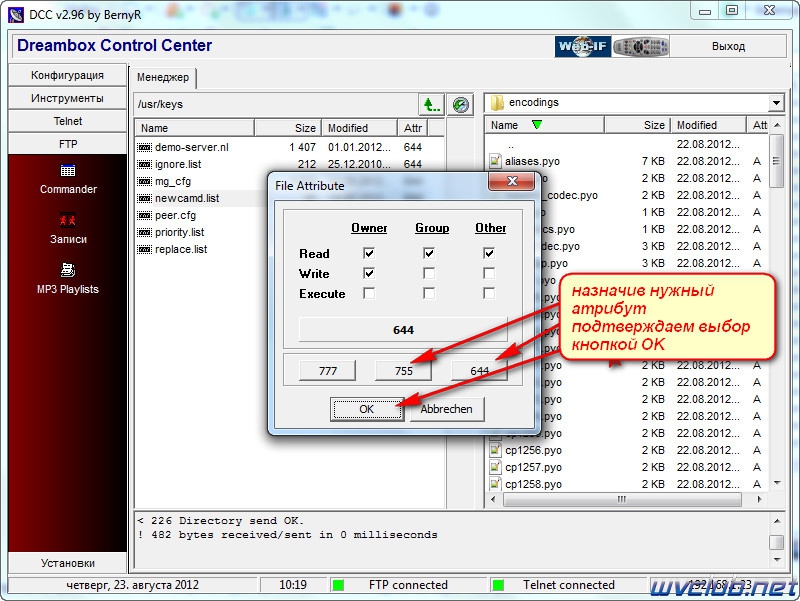Sort left file list by Modified column
Viewport: 800px width, 601px height.
click(x=360, y=128)
